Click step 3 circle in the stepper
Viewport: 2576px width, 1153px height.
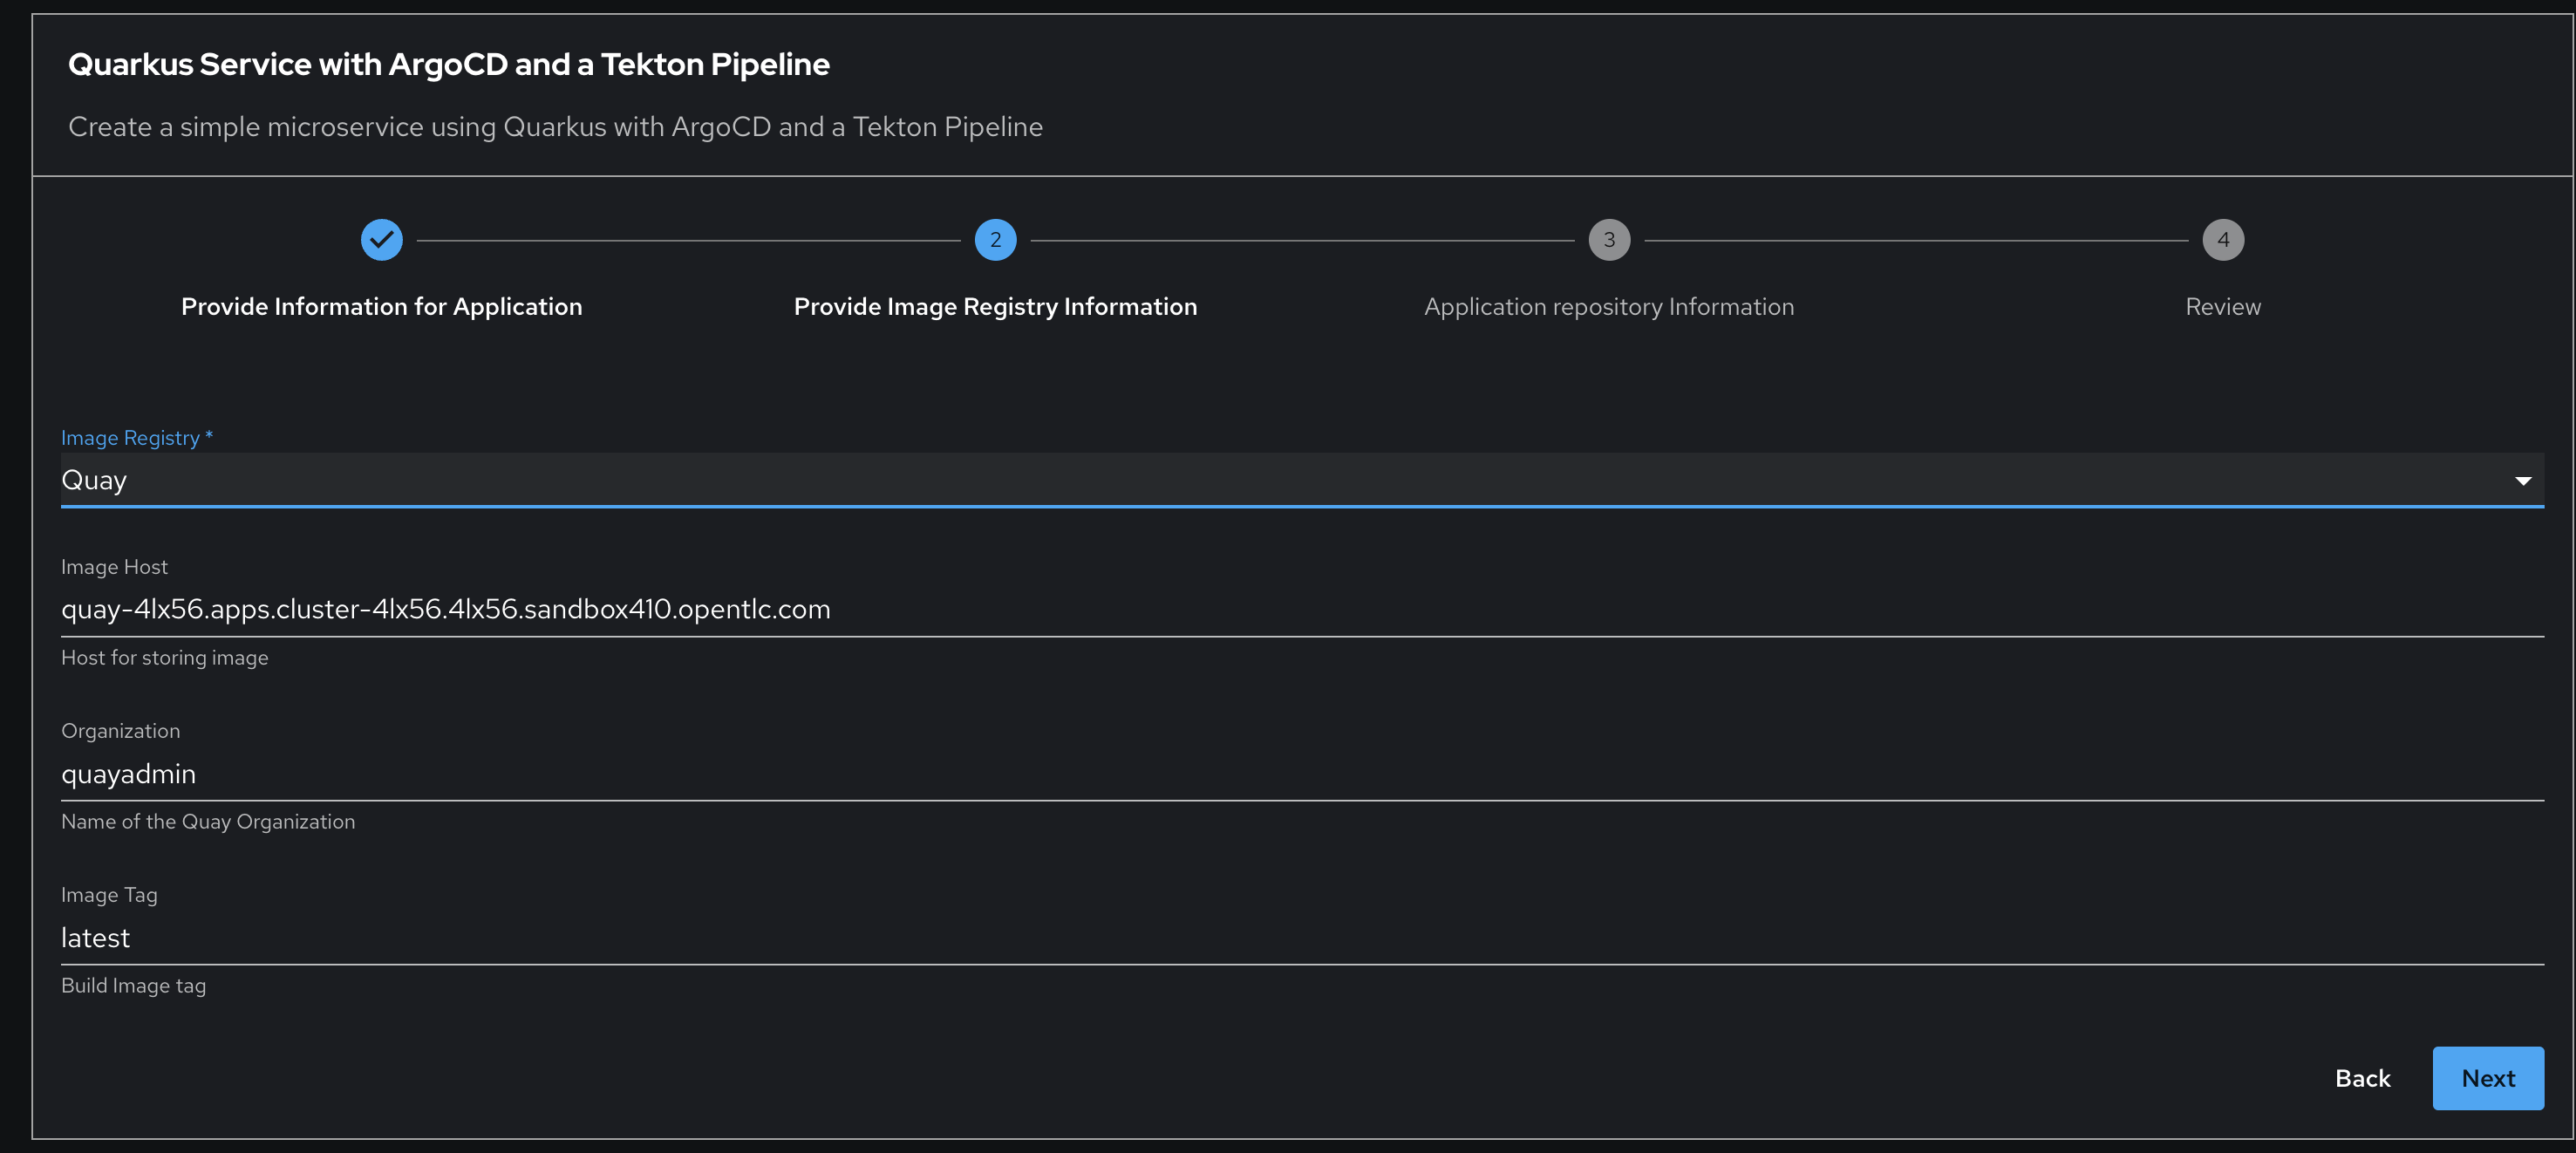(x=1609, y=240)
